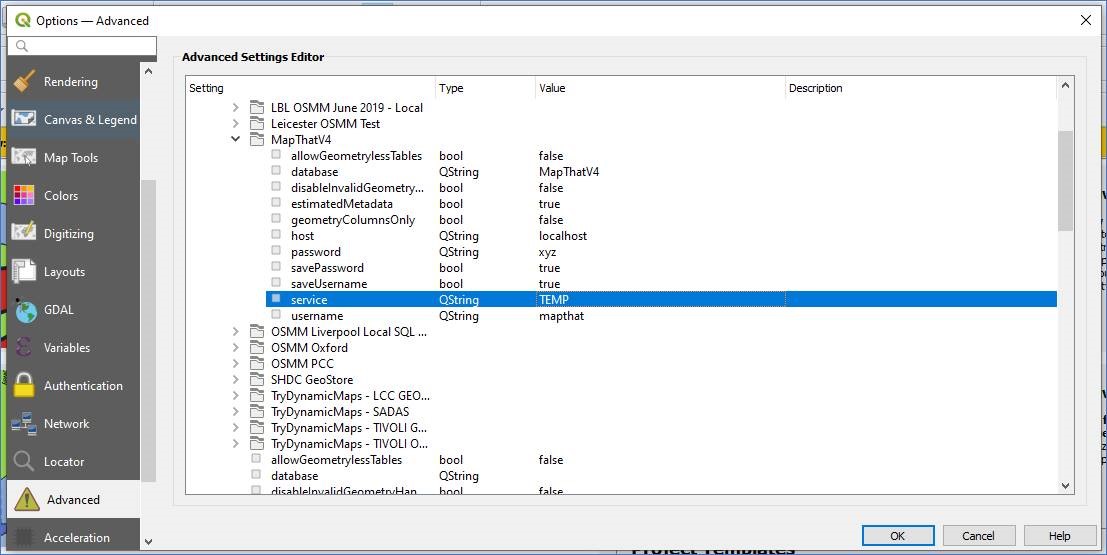The height and width of the screenshot is (555, 1107).
Task: Close the Options dialog
Action: (1086, 20)
